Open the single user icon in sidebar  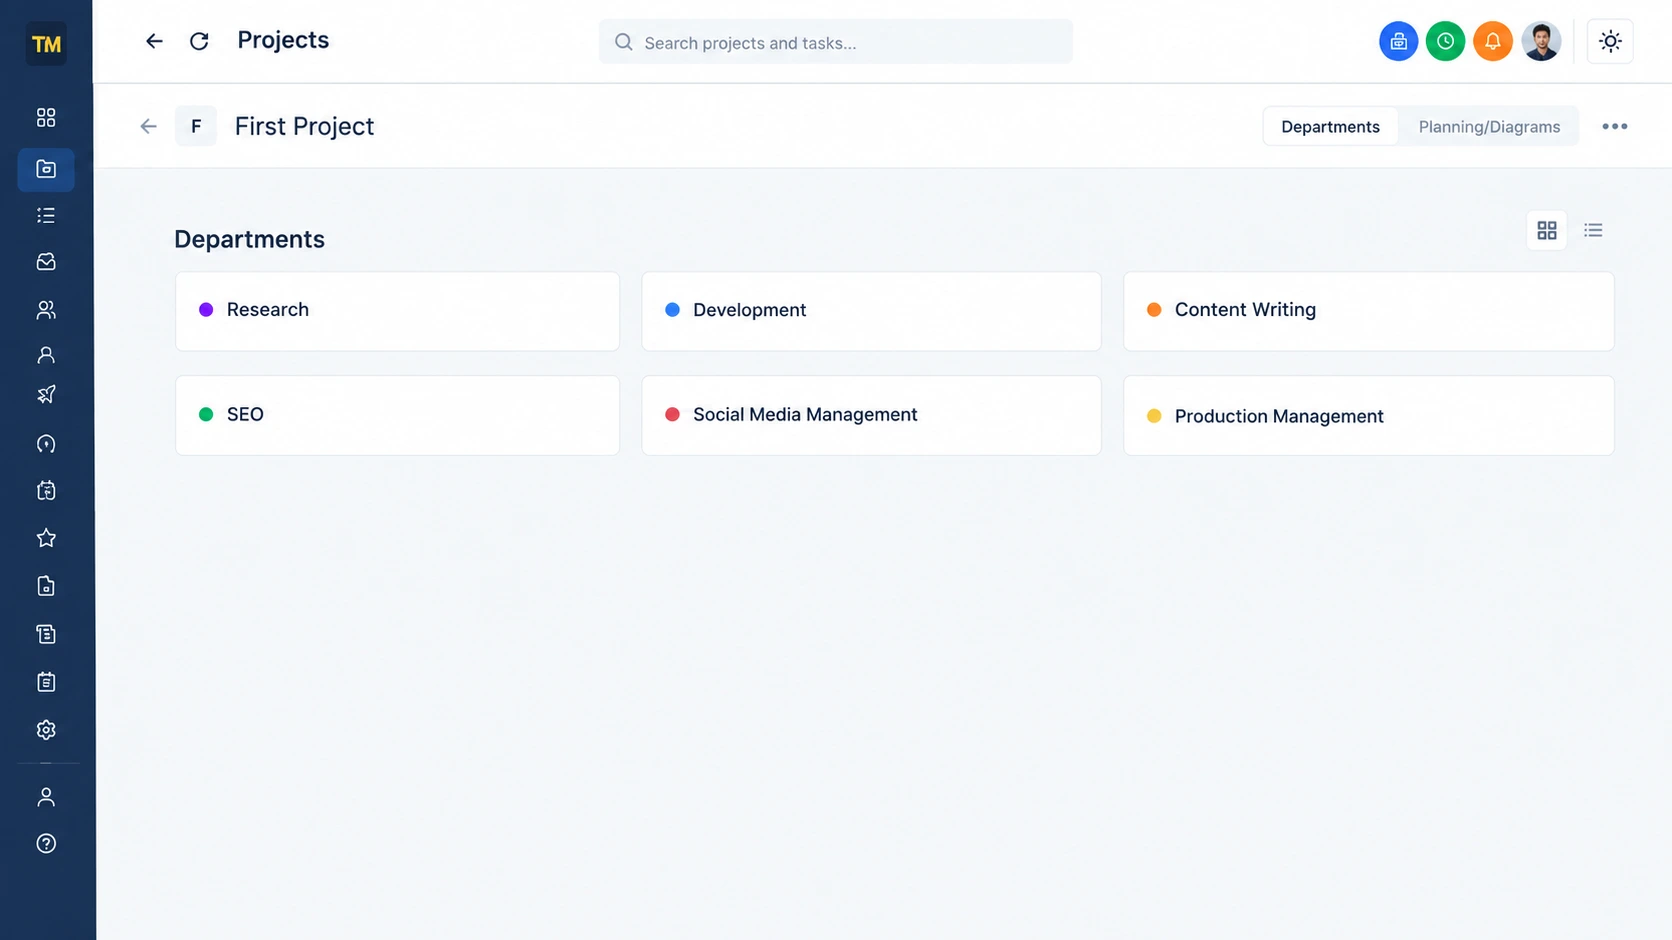click(x=46, y=355)
